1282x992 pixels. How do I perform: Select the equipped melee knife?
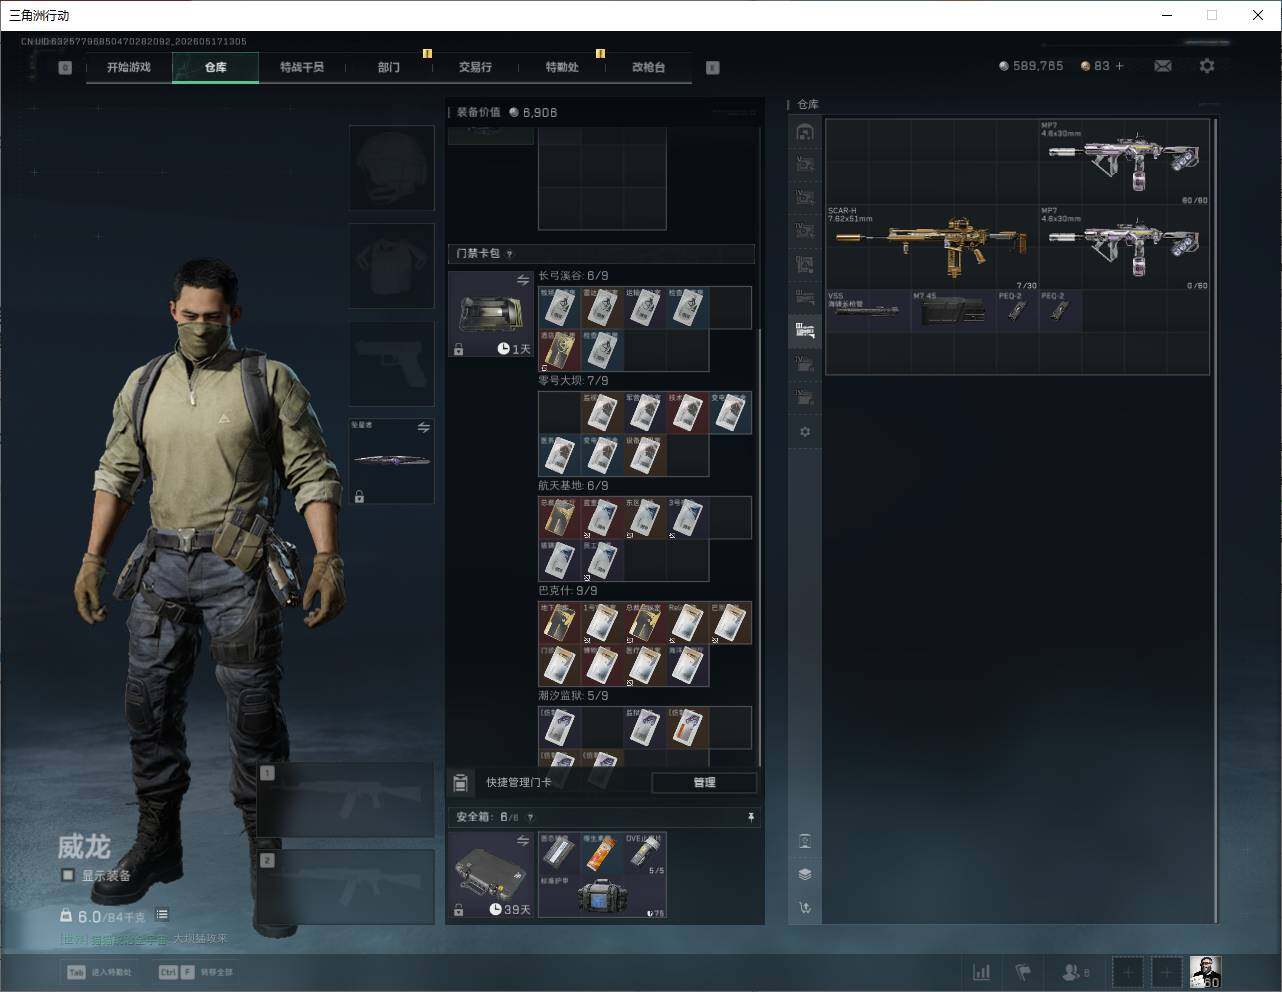(x=392, y=461)
